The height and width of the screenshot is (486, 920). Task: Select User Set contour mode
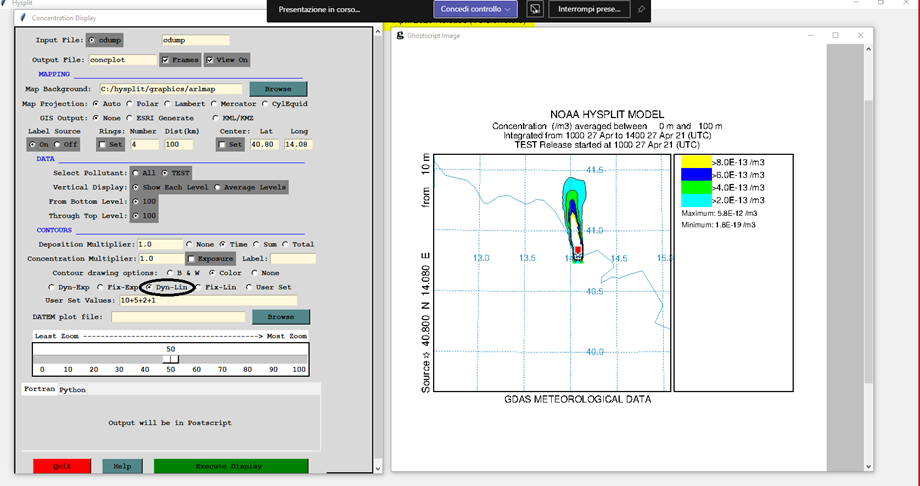[x=249, y=288]
